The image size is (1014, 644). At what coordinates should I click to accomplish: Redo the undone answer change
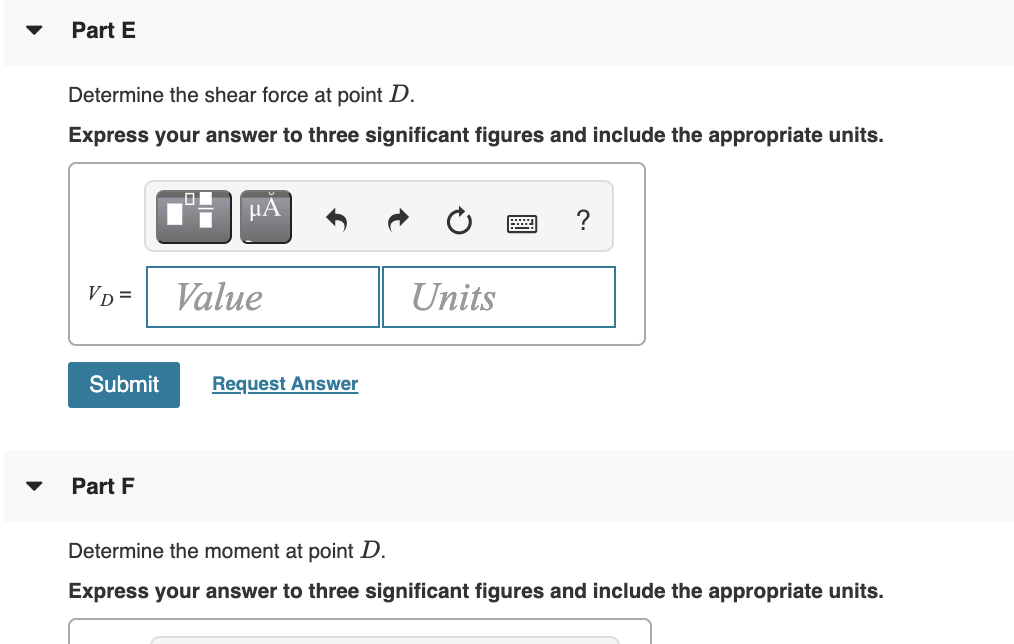point(397,220)
